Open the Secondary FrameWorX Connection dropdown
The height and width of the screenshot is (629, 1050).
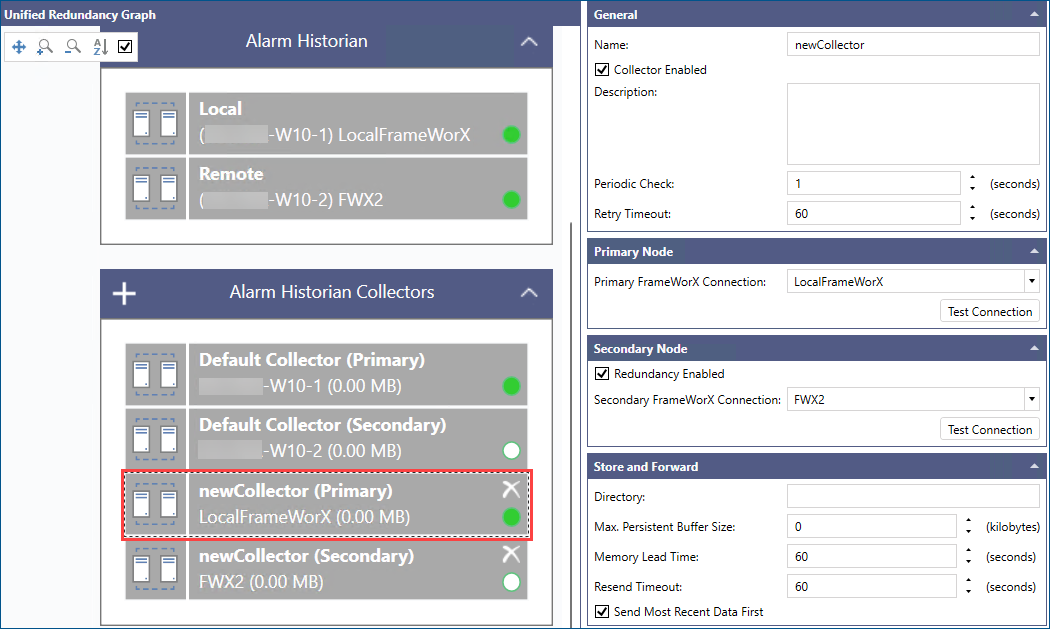[1031, 400]
